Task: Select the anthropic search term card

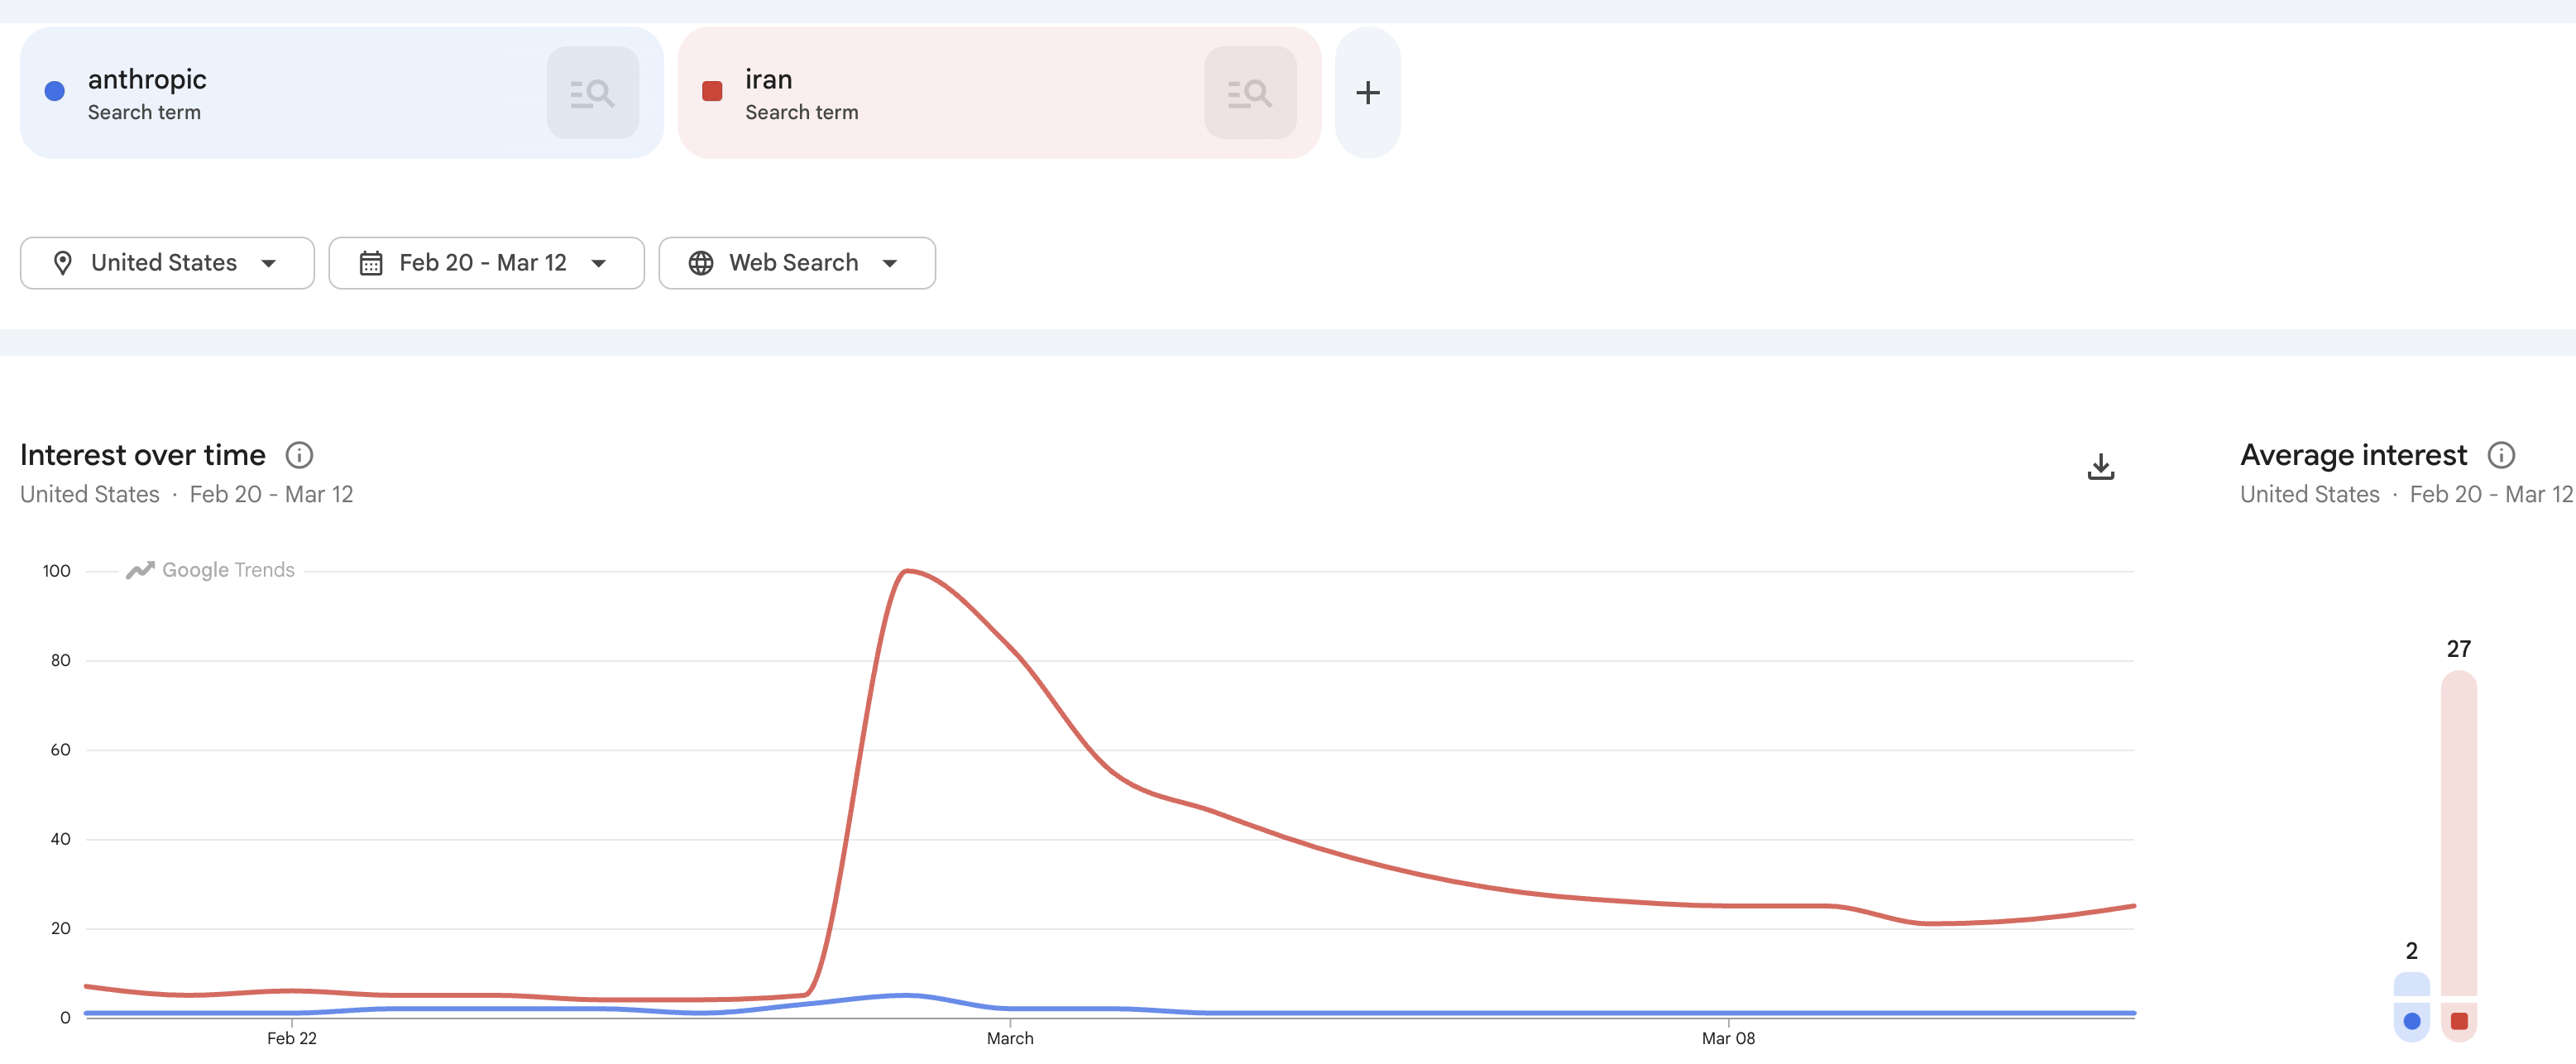Action: (341, 93)
